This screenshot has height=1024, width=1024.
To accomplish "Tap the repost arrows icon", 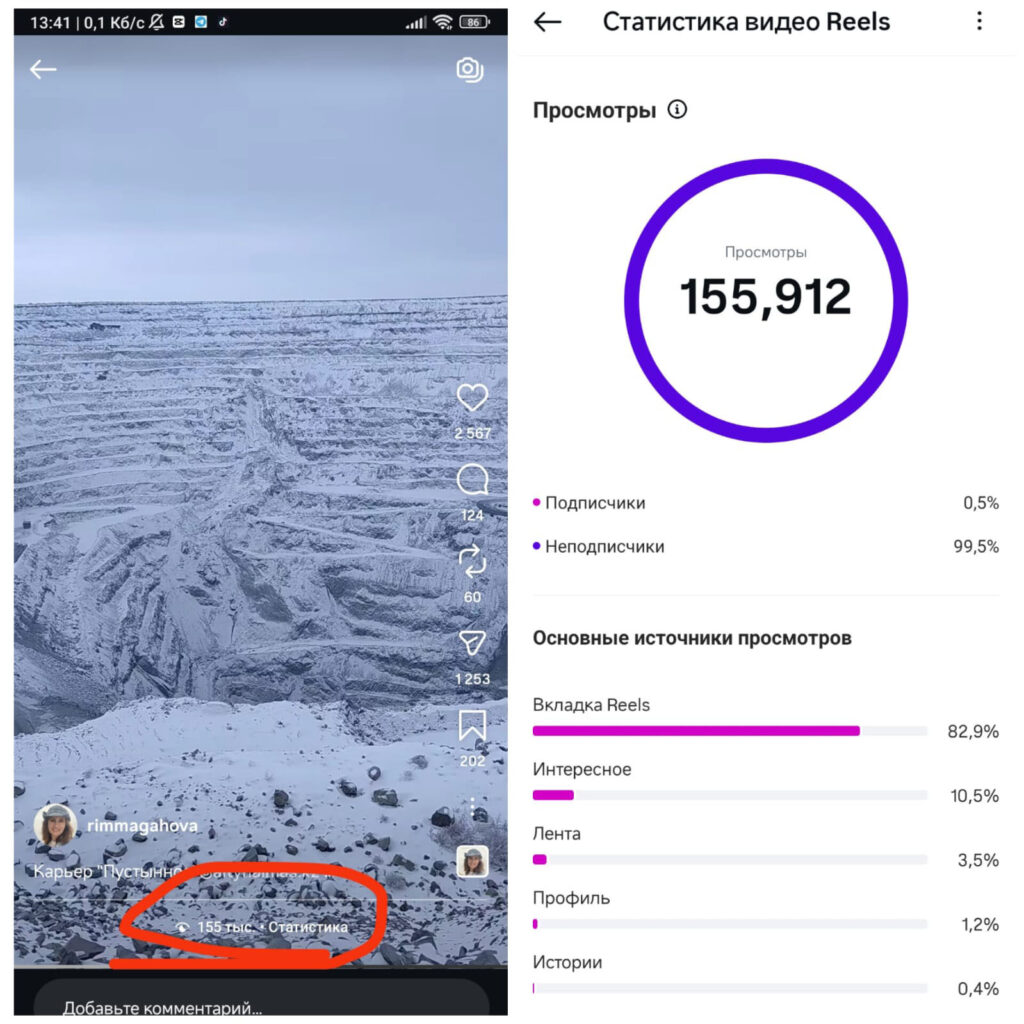I will [472, 562].
